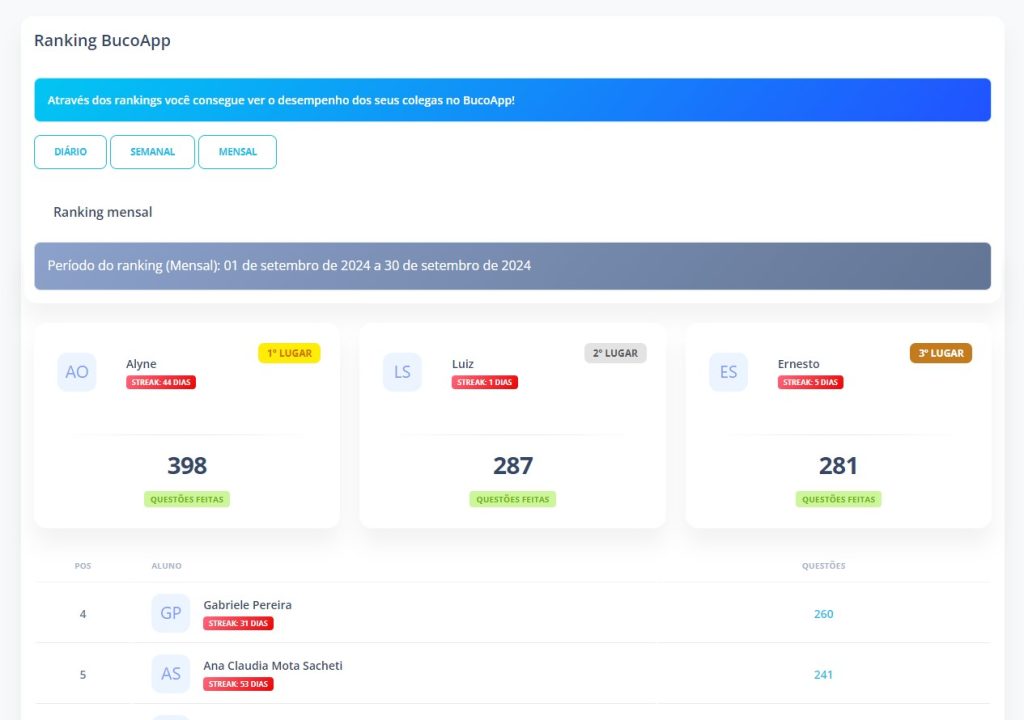Click the STREAK: 1 DIAS badge
The image size is (1024, 720).
pos(485,382)
